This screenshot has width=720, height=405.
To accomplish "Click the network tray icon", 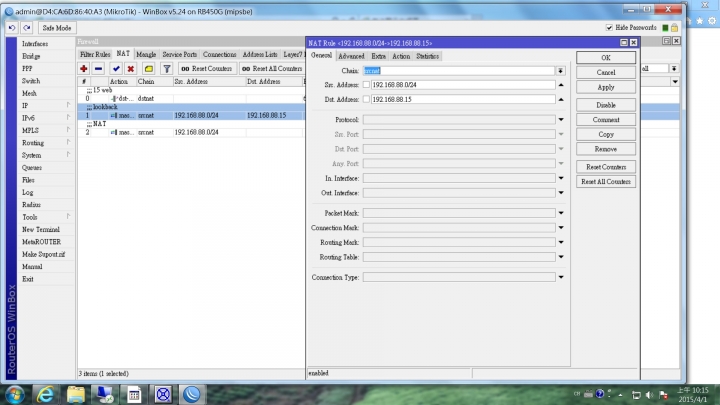I will pyautogui.click(x=636, y=395).
